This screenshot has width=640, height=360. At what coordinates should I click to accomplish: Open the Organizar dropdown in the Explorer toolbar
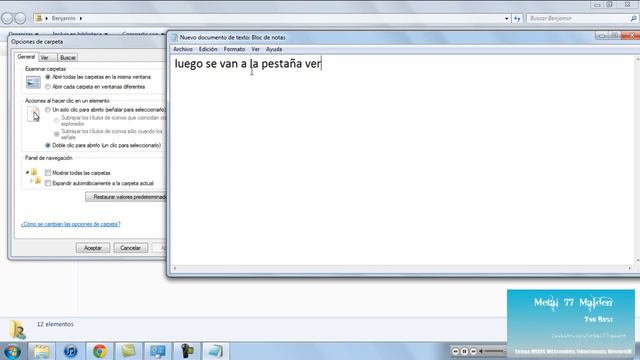point(24,33)
